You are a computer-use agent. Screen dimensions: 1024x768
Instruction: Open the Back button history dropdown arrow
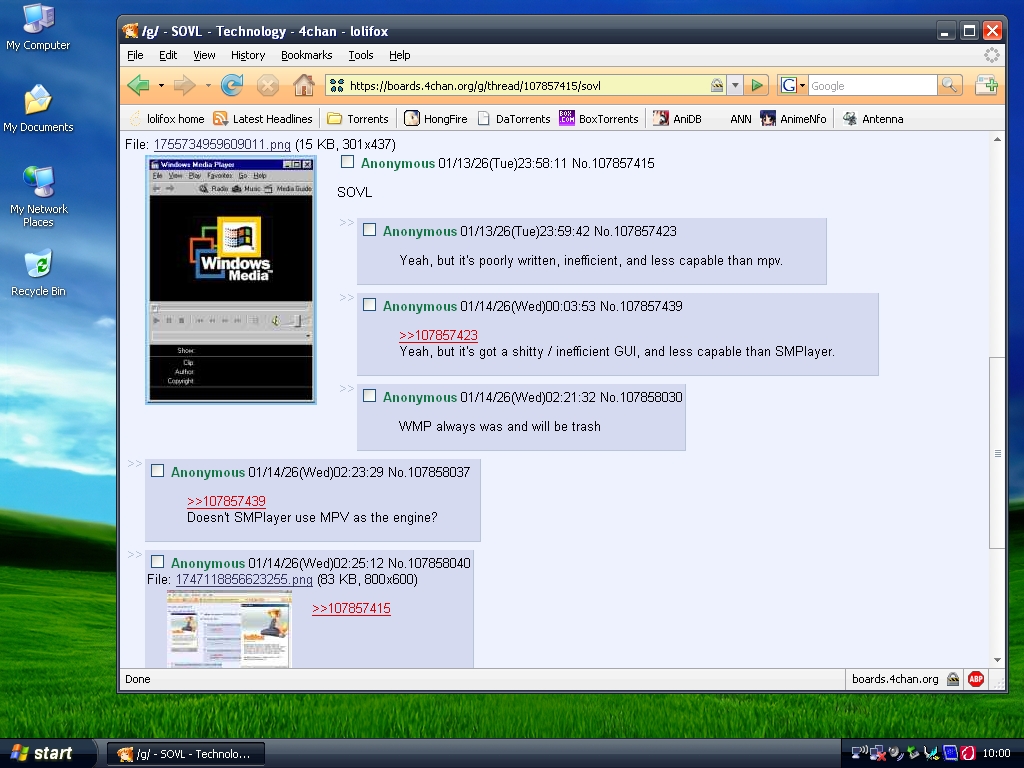tap(161, 86)
